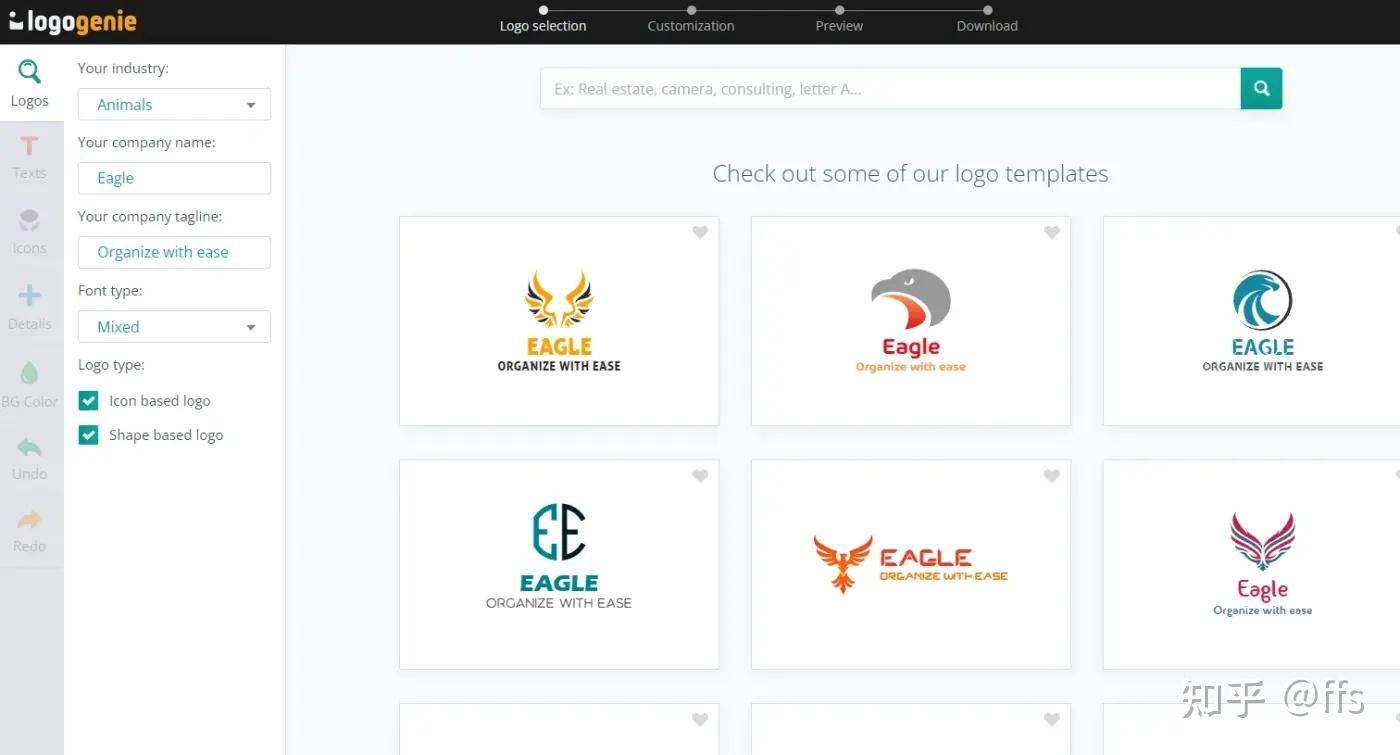Viewport: 1400px width, 755px height.
Task: Expand the industry dropdown showing Animals
Action: (x=174, y=104)
